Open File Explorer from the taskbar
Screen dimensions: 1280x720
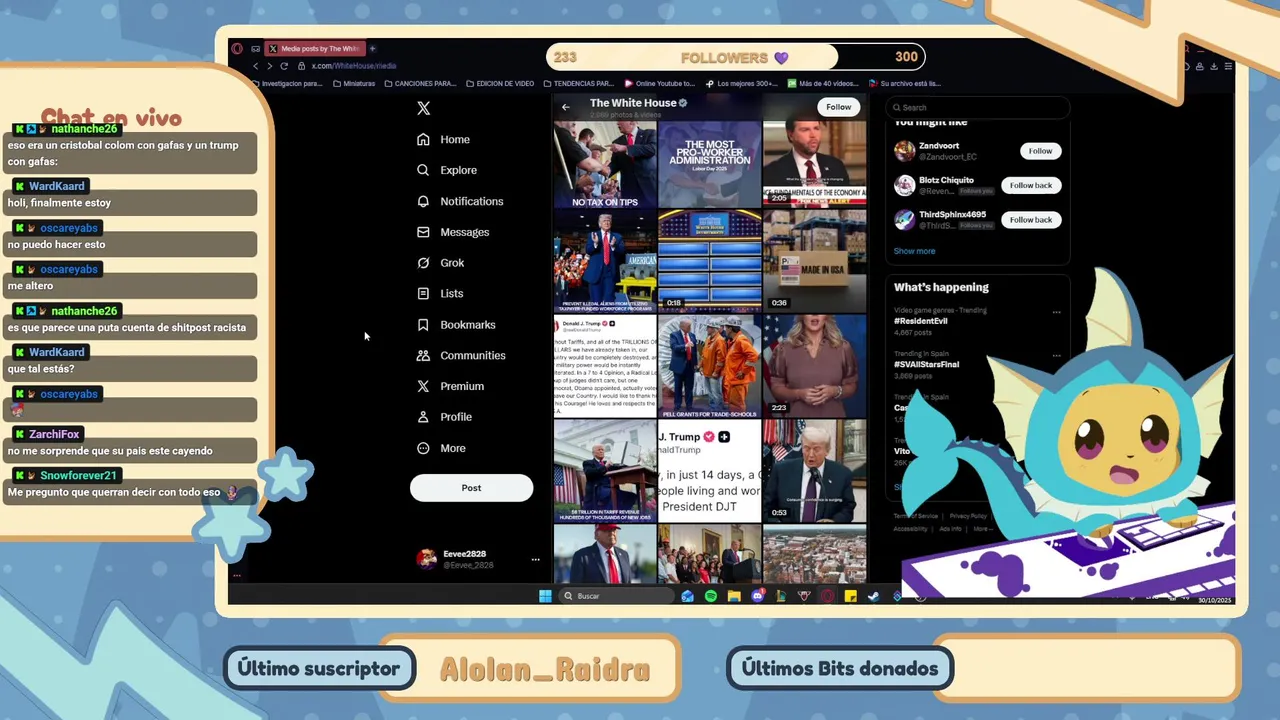(734, 596)
